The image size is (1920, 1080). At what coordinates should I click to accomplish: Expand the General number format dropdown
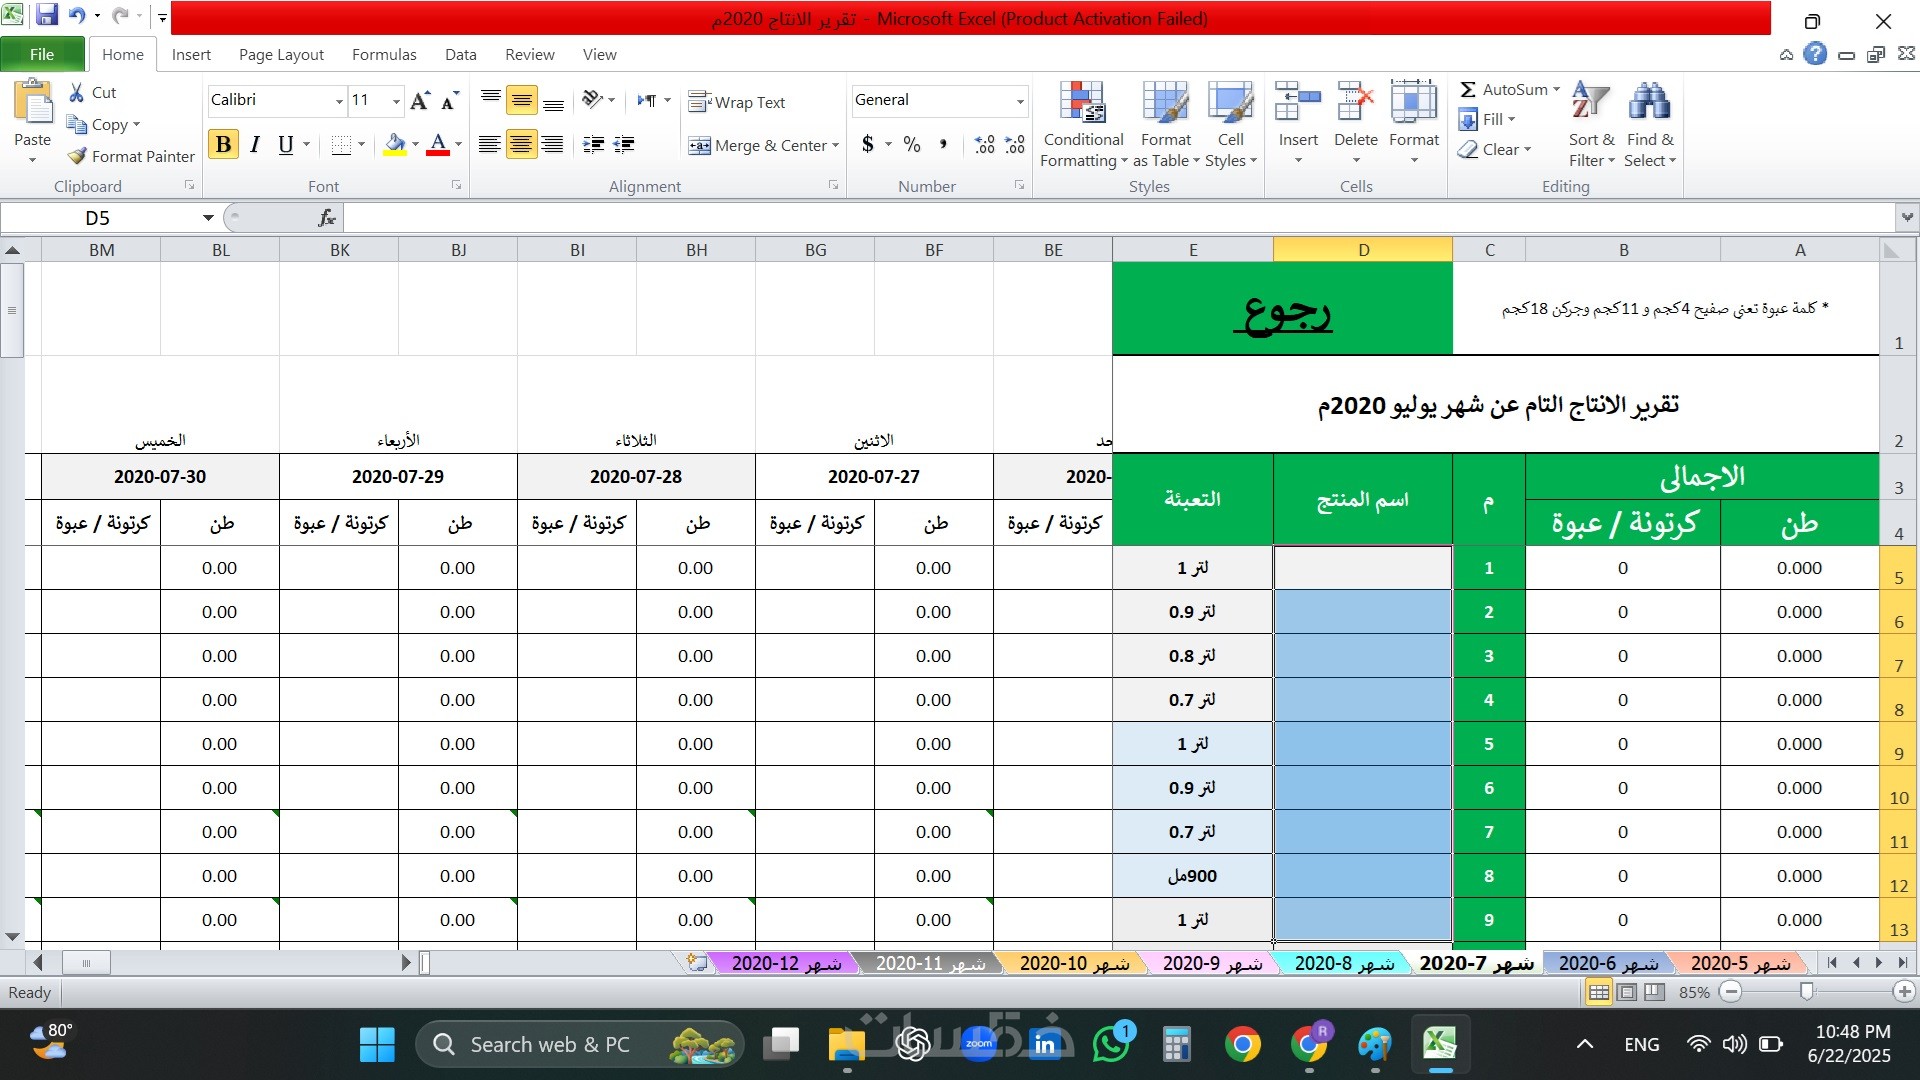click(x=1019, y=101)
